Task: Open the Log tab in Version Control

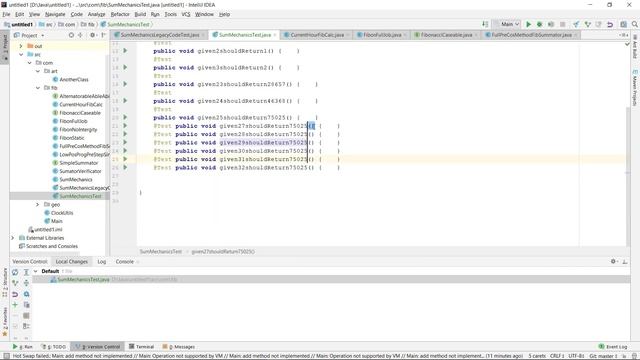Action: [x=102, y=262]
